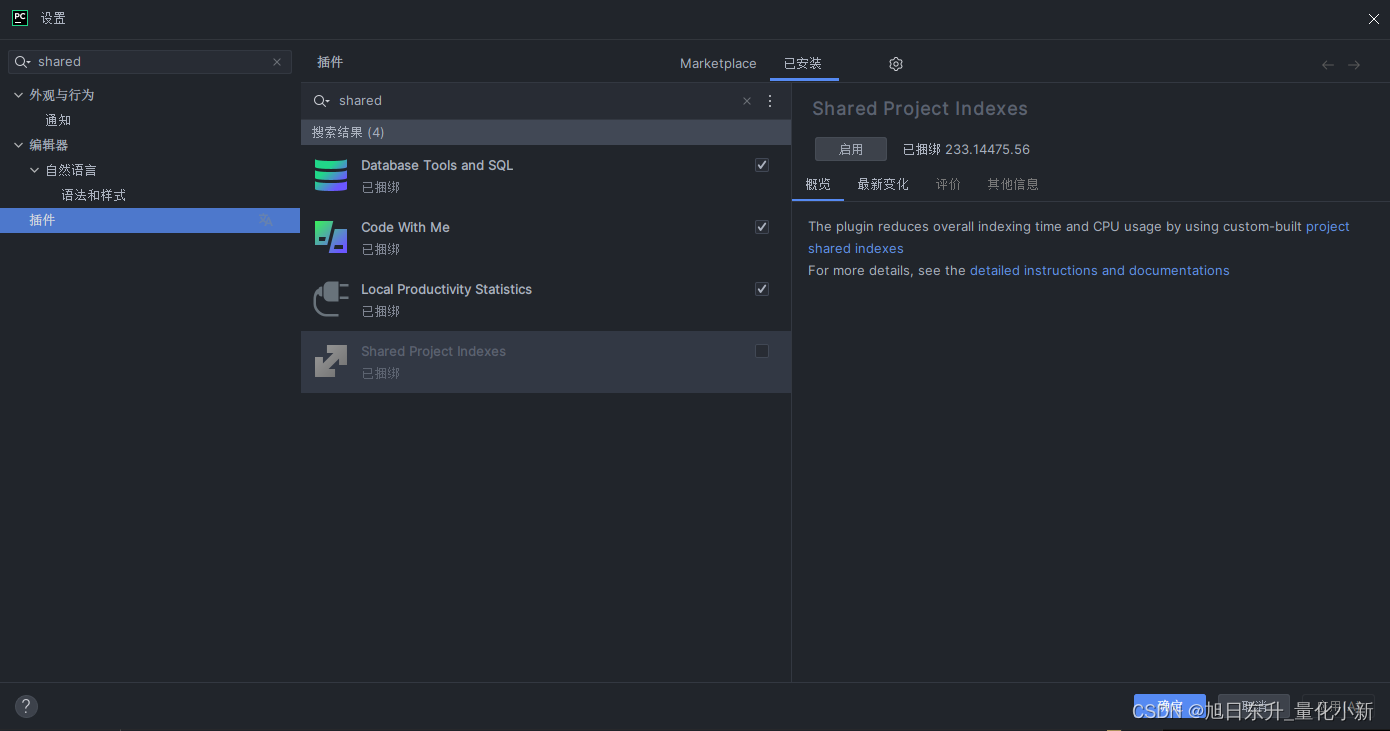Open the 最新变化 tab
Image resolution: width=1390 pixels, height=731 pixels.
883,184
